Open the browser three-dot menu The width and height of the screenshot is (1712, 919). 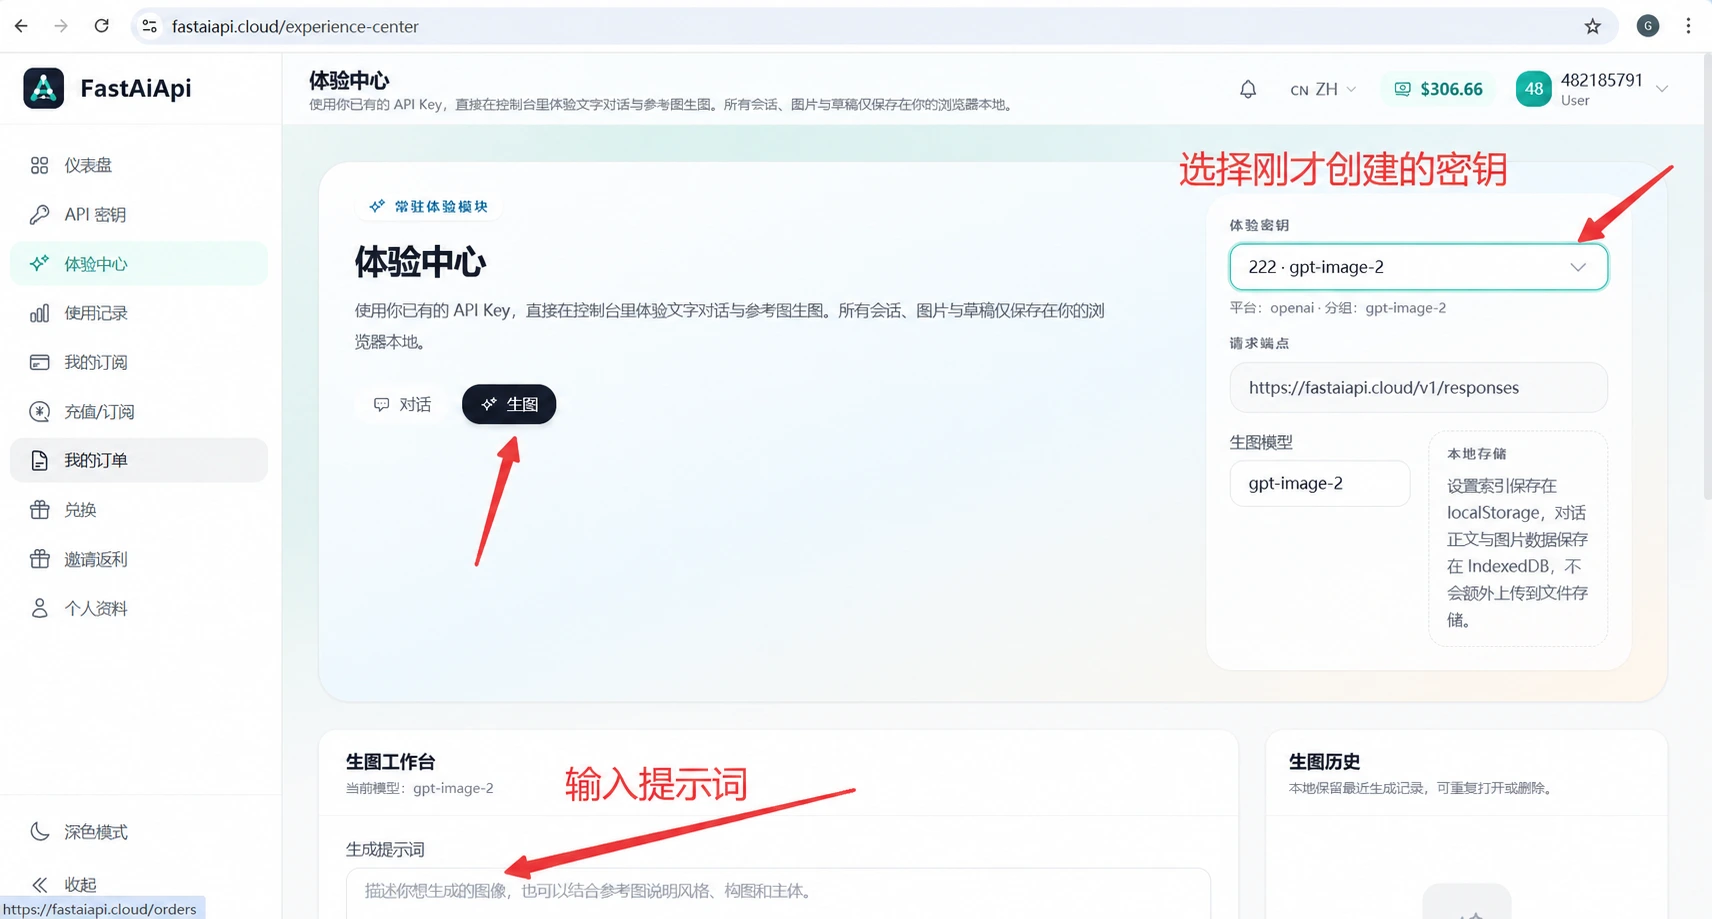pyautogui.click(x=1688, y=26)
